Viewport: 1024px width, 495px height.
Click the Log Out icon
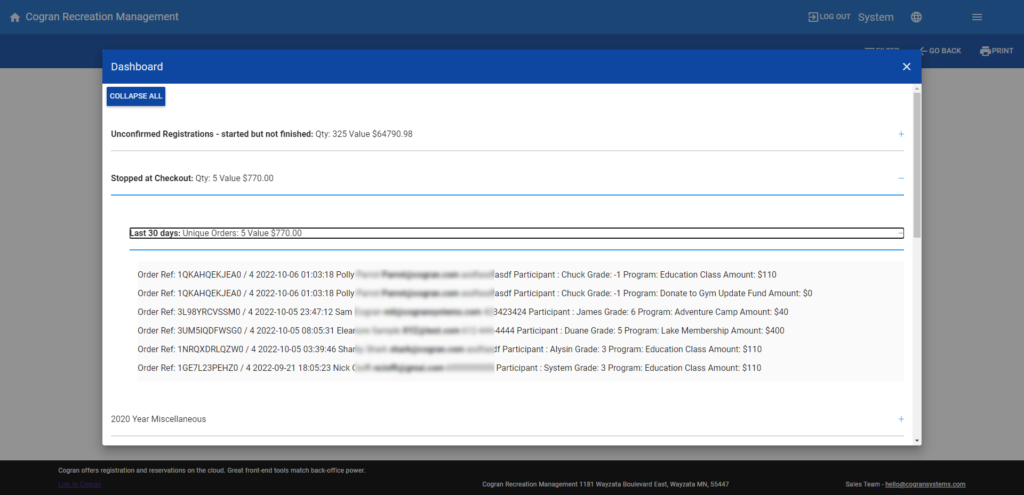pos(813,17)
